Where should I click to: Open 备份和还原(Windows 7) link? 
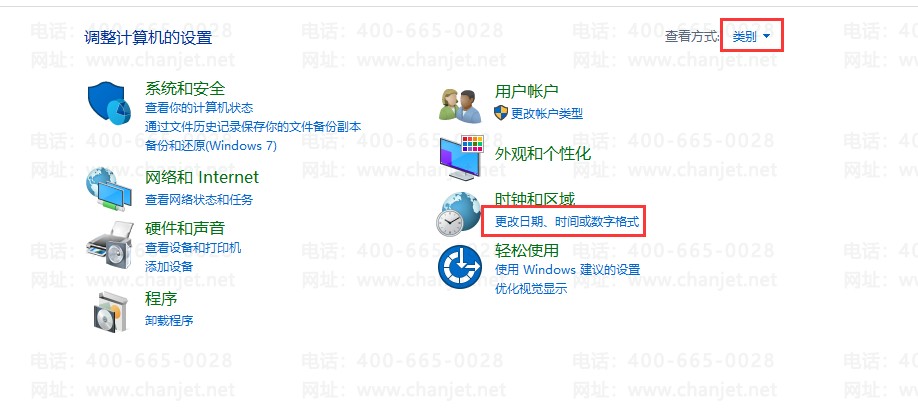tap(211, 145)
